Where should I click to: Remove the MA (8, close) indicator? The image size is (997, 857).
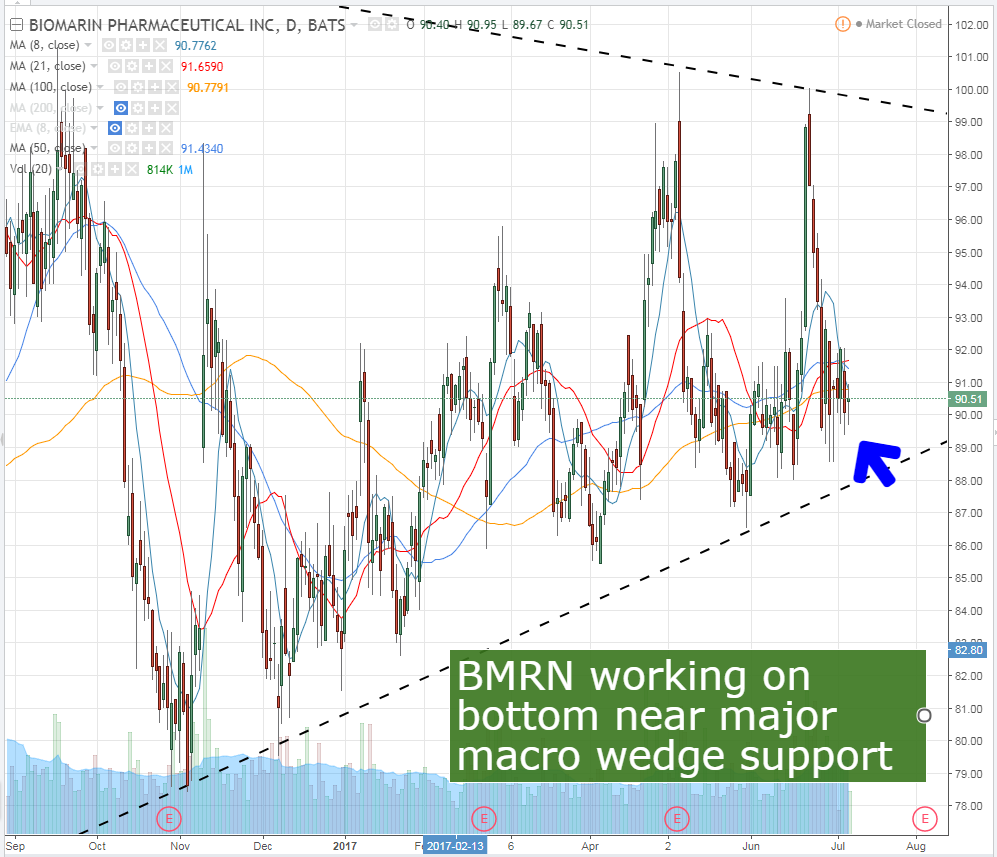pos(160,45)
